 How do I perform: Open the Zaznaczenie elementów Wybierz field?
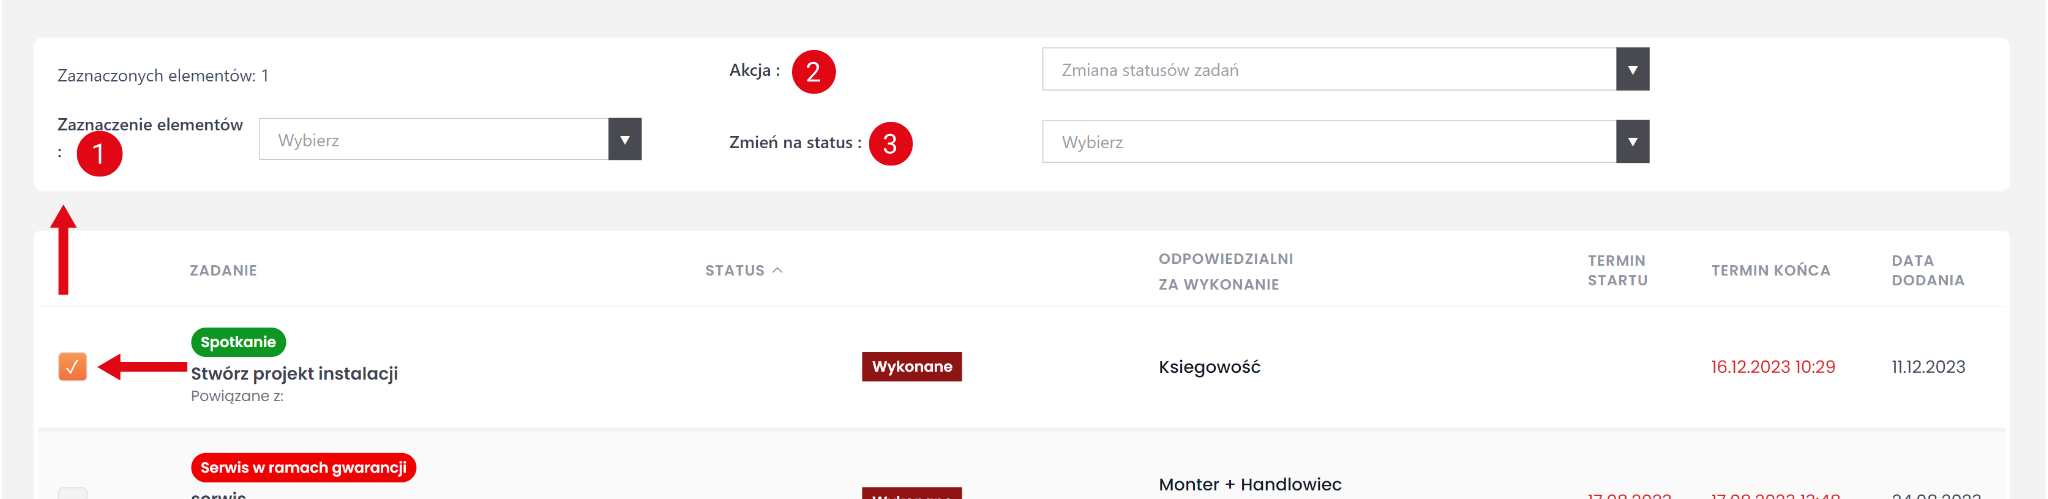[x=433, y=140]
